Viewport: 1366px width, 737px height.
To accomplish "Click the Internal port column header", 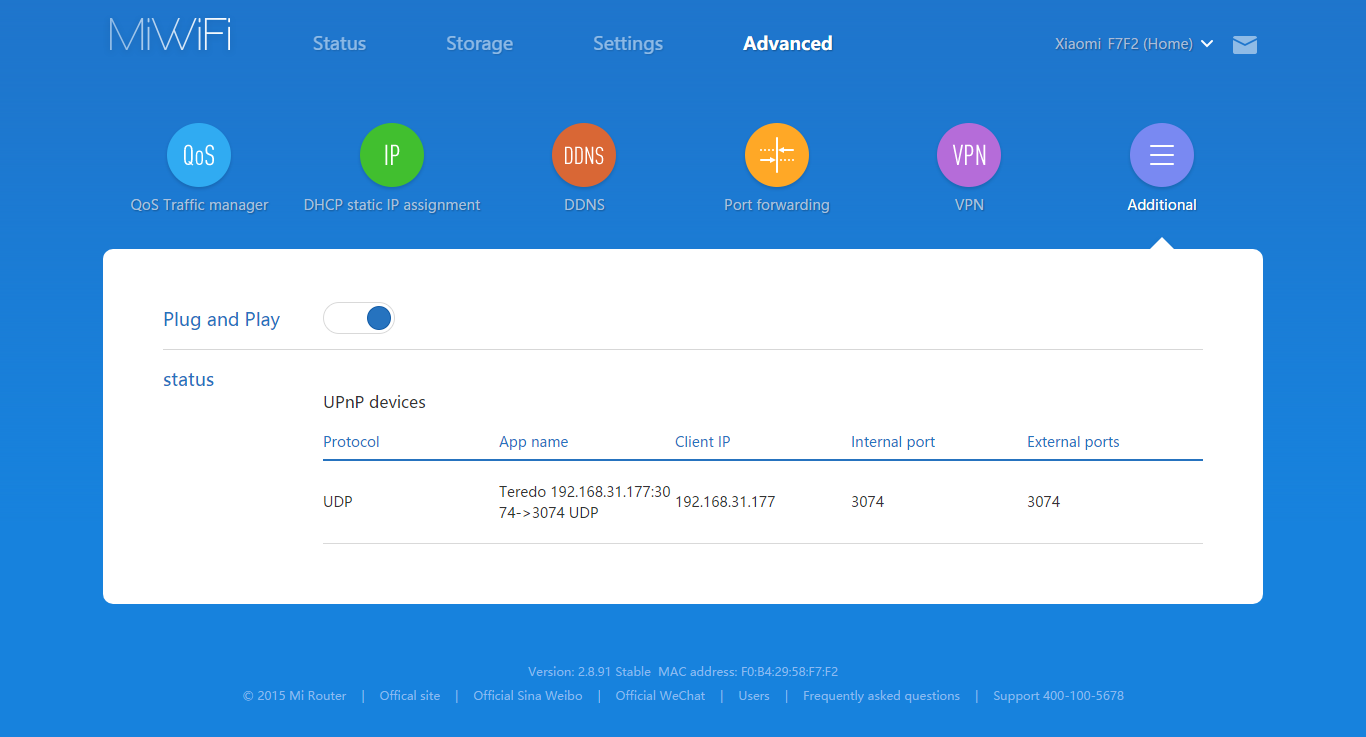I will pyautogui.click(x=893, y=442).
